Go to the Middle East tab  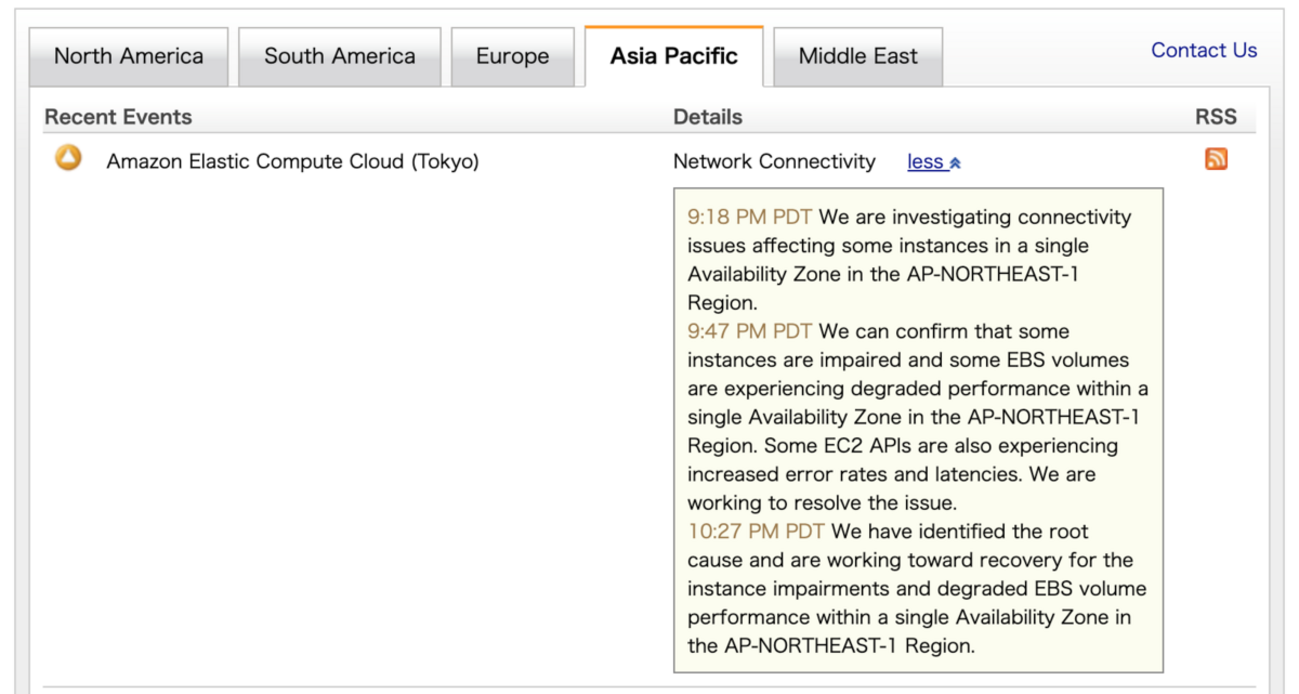click(x=858, y=56)
